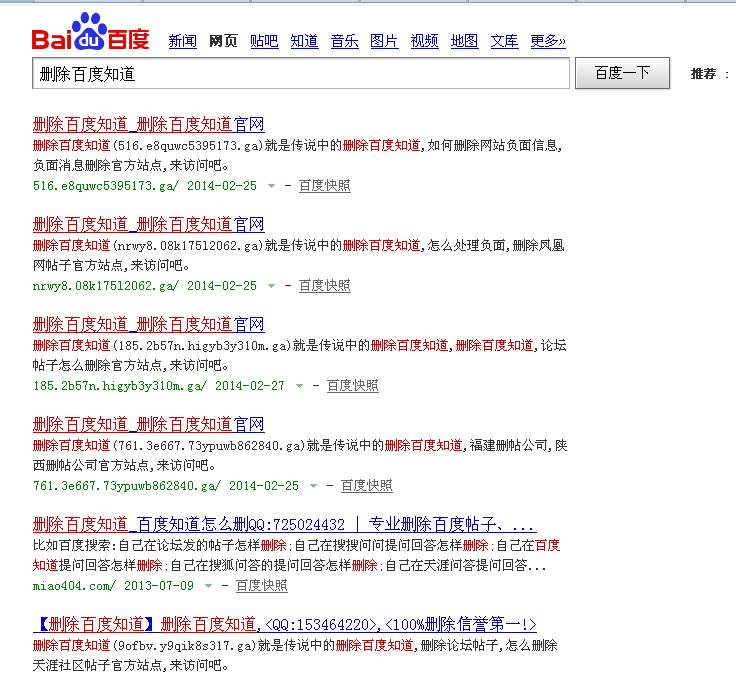Open the QQ:725024432 result title
Image resolution: width=736 pixels, height=676 pixels.
coord(284,524)
